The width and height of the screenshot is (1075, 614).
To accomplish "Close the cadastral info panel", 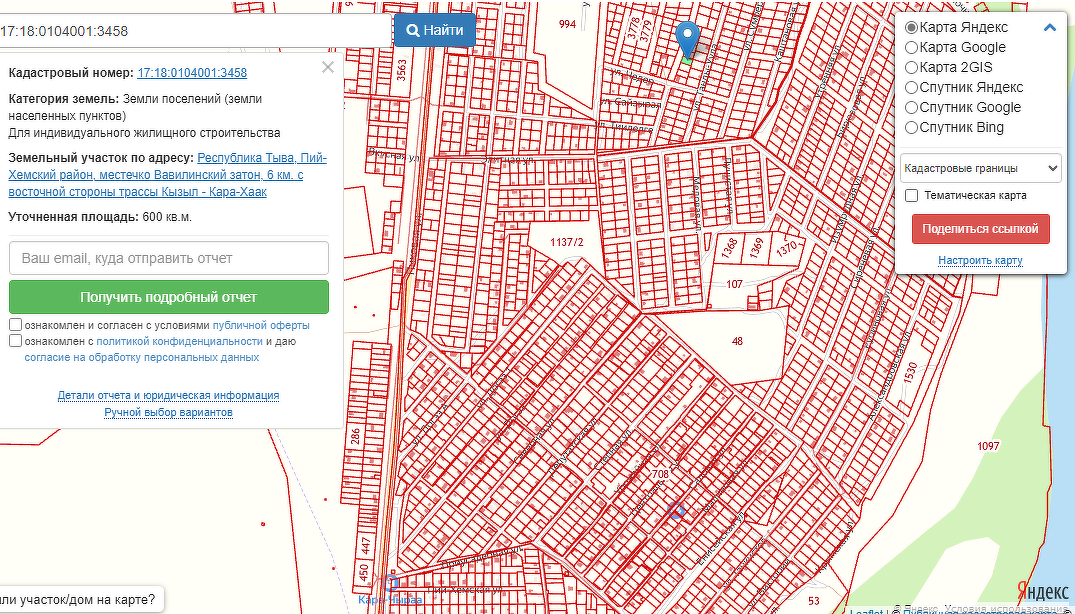I will click(x=327, y=68).
